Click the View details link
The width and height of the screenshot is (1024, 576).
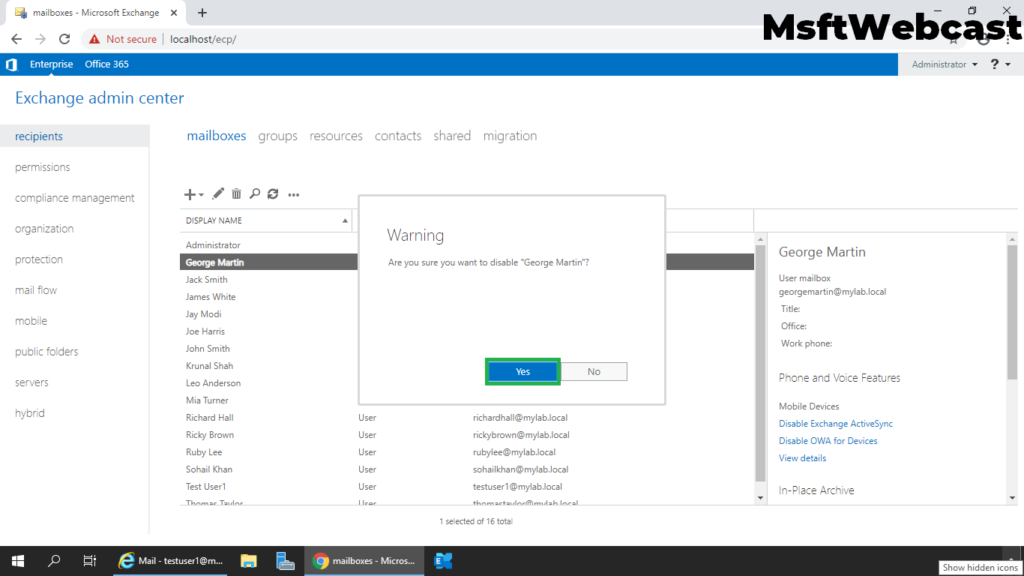(802, 458)
